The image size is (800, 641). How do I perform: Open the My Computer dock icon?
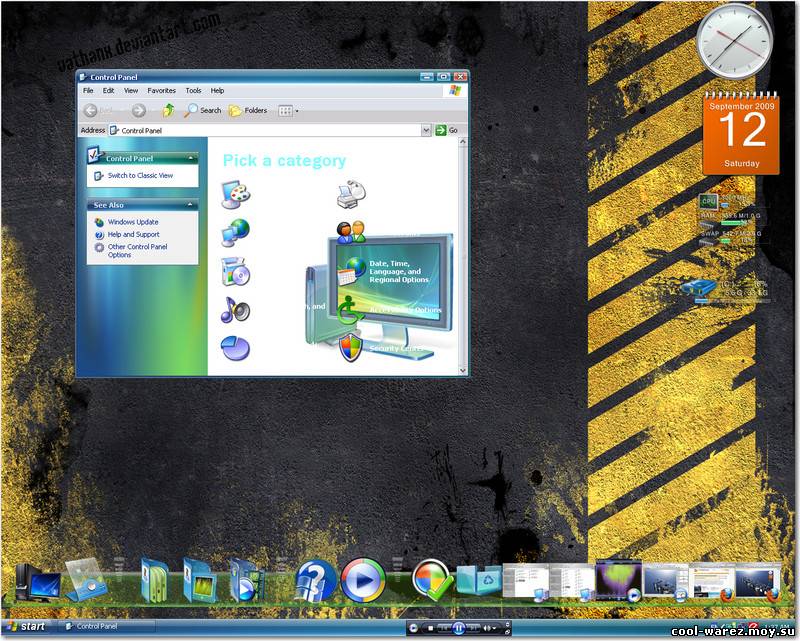(x=37, y=582)
